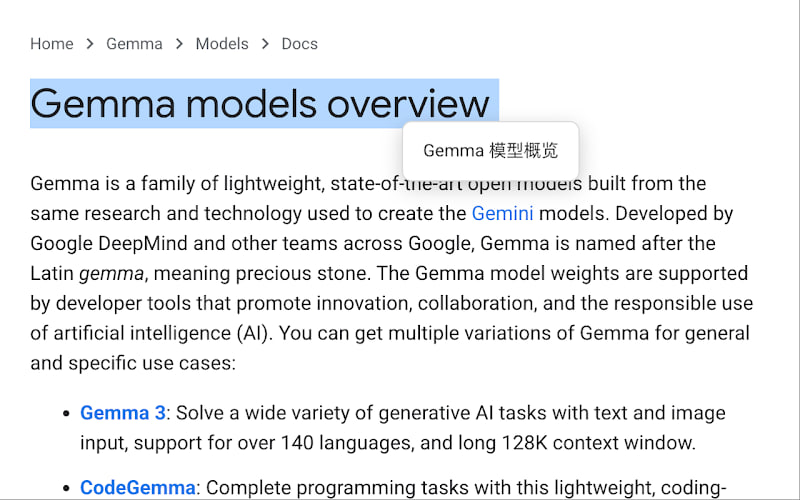Image resolution: width=800 pixels, height=500 pixels.
Task: Click the chevron between Models and Docs
Action: (x=265, y=44)
